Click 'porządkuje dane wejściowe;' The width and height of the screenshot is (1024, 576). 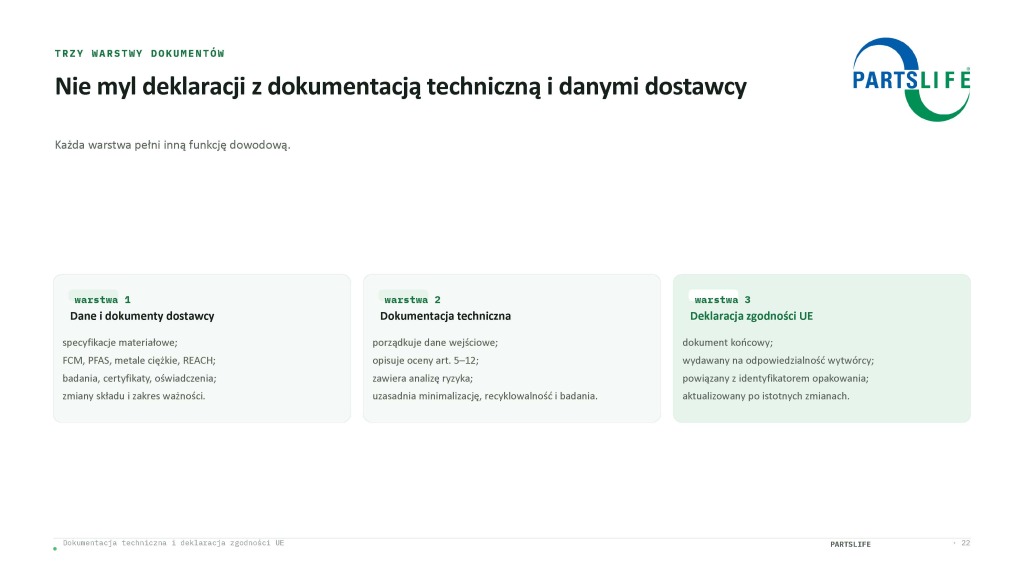click(x=435, y=342)
